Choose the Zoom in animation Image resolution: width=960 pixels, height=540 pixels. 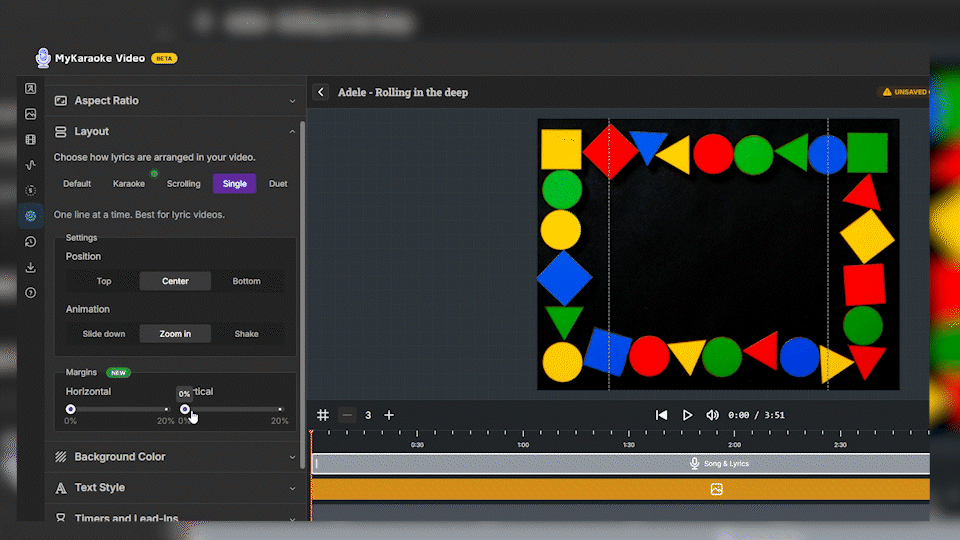click(x=175, y=334)
